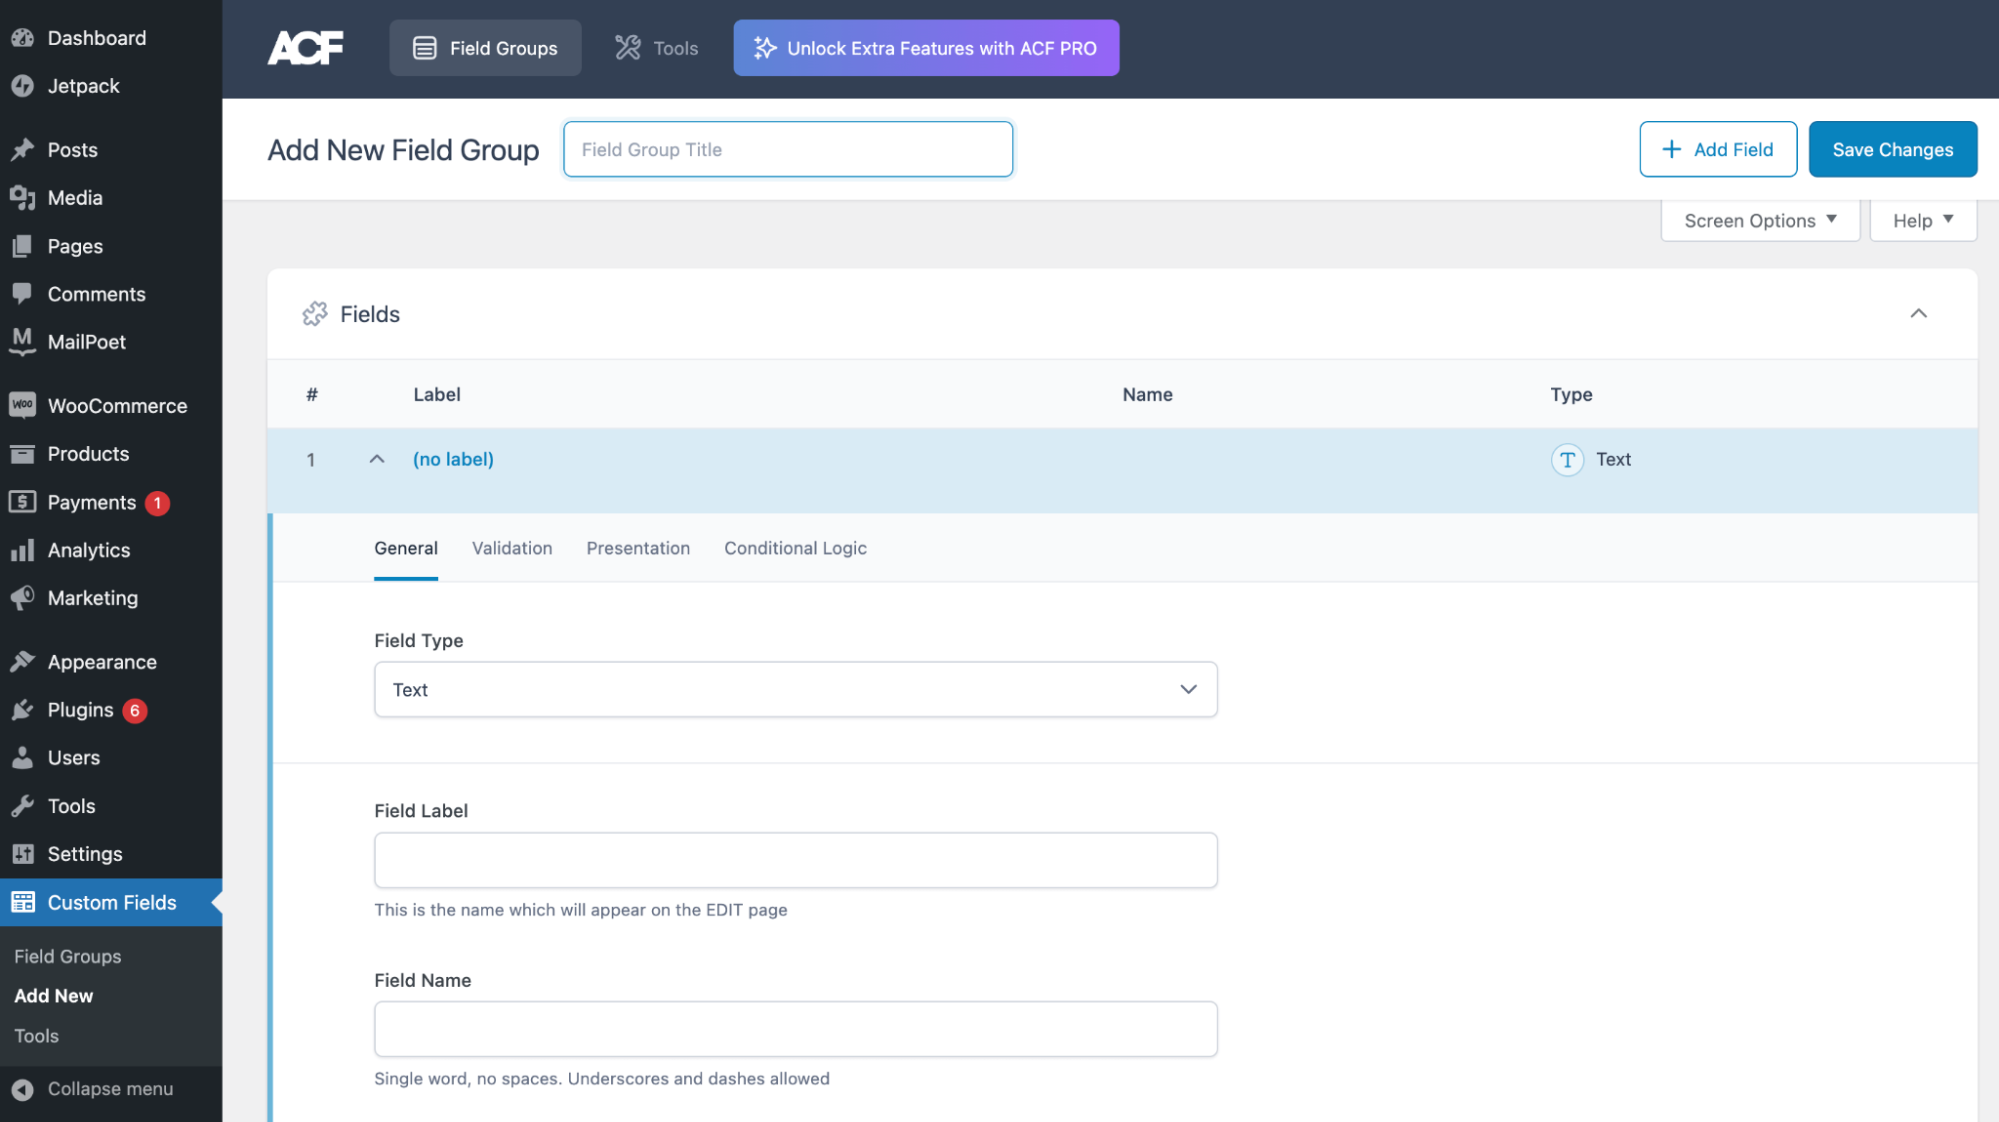Click the Field Group Title input
1999x1122 pixels.
tap(788, 148)
